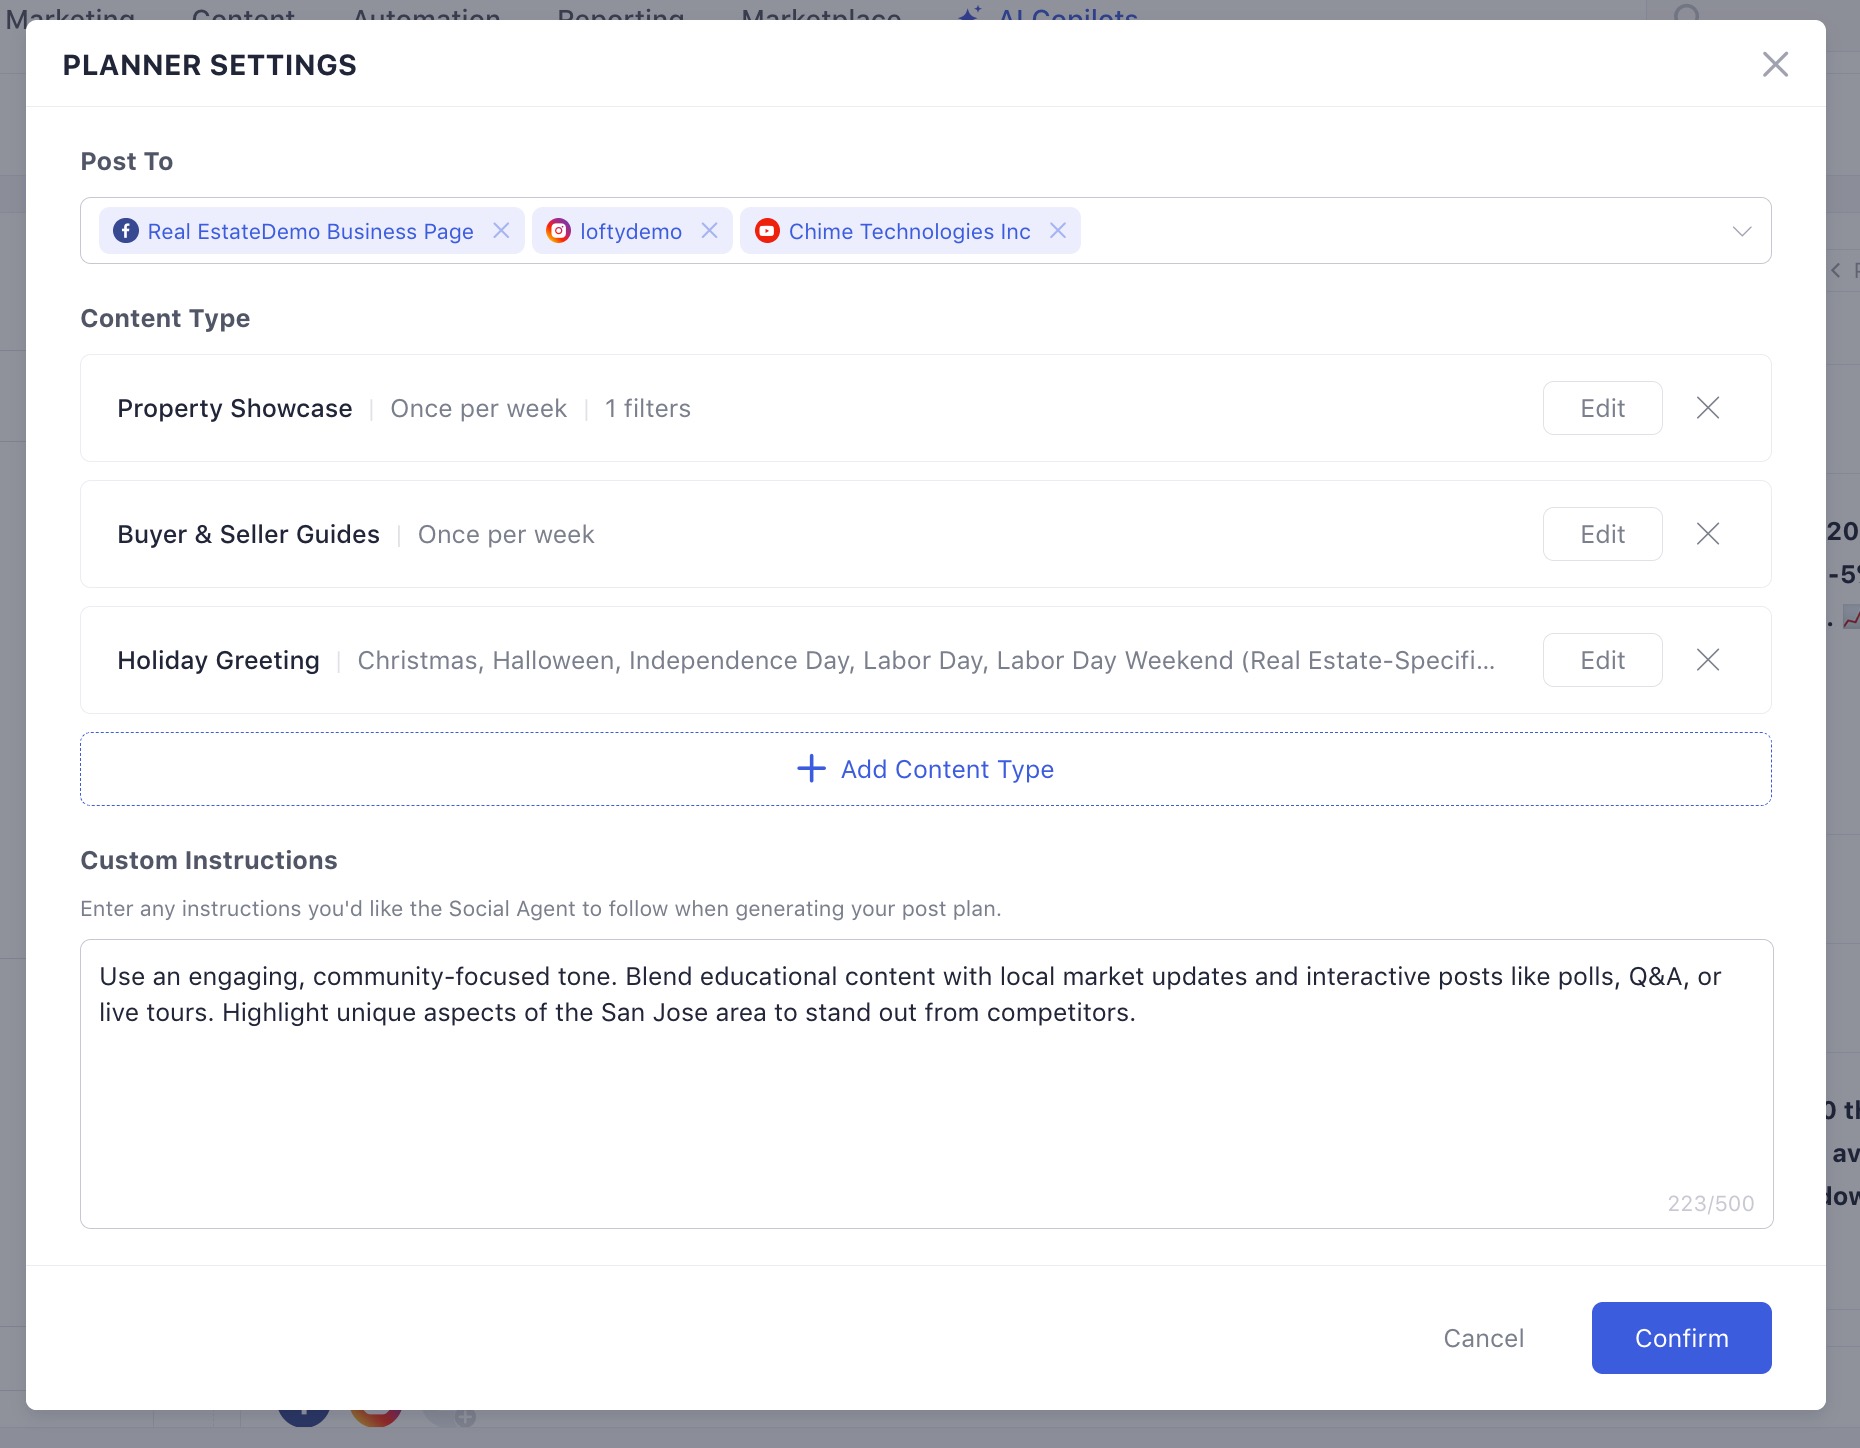Select the Real EstateDemo Business Page chip
Viewport: 1860px width, 1448px height.
point(310,231)
